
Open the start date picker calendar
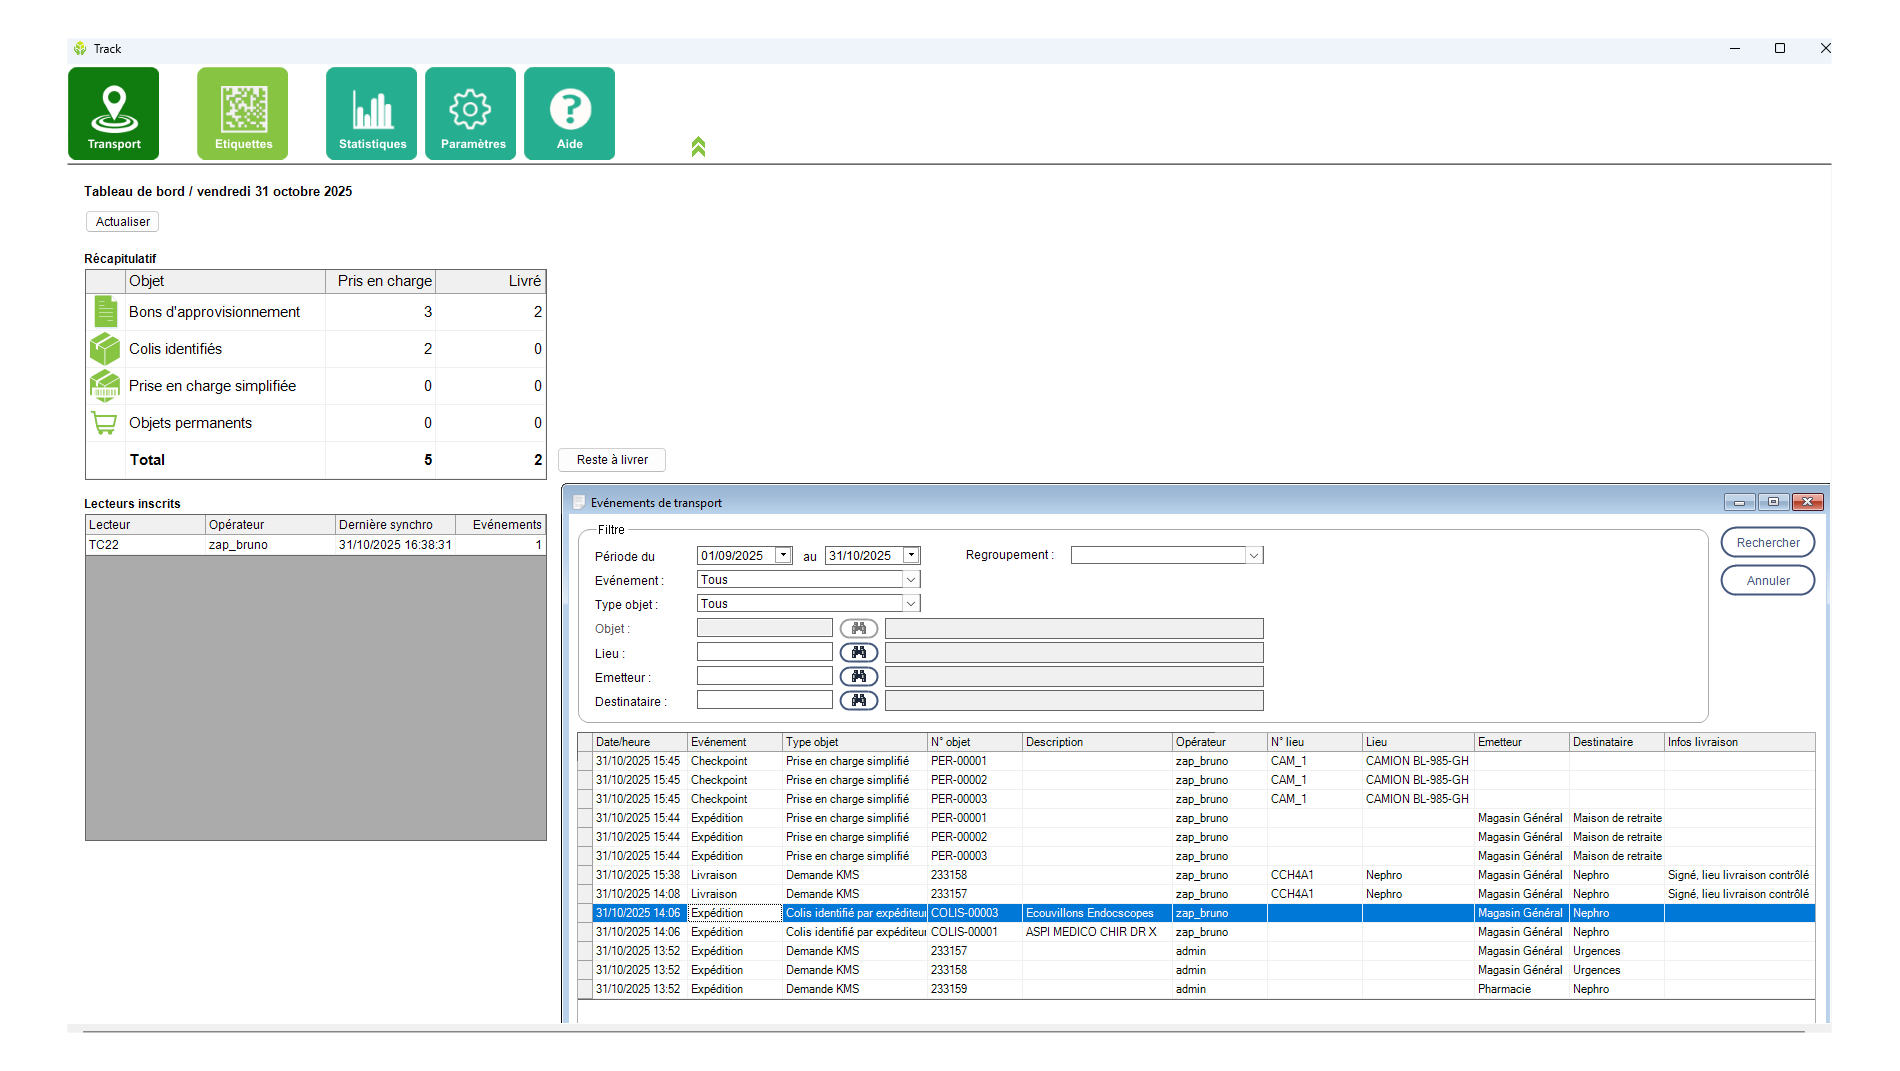click(783, 556)
